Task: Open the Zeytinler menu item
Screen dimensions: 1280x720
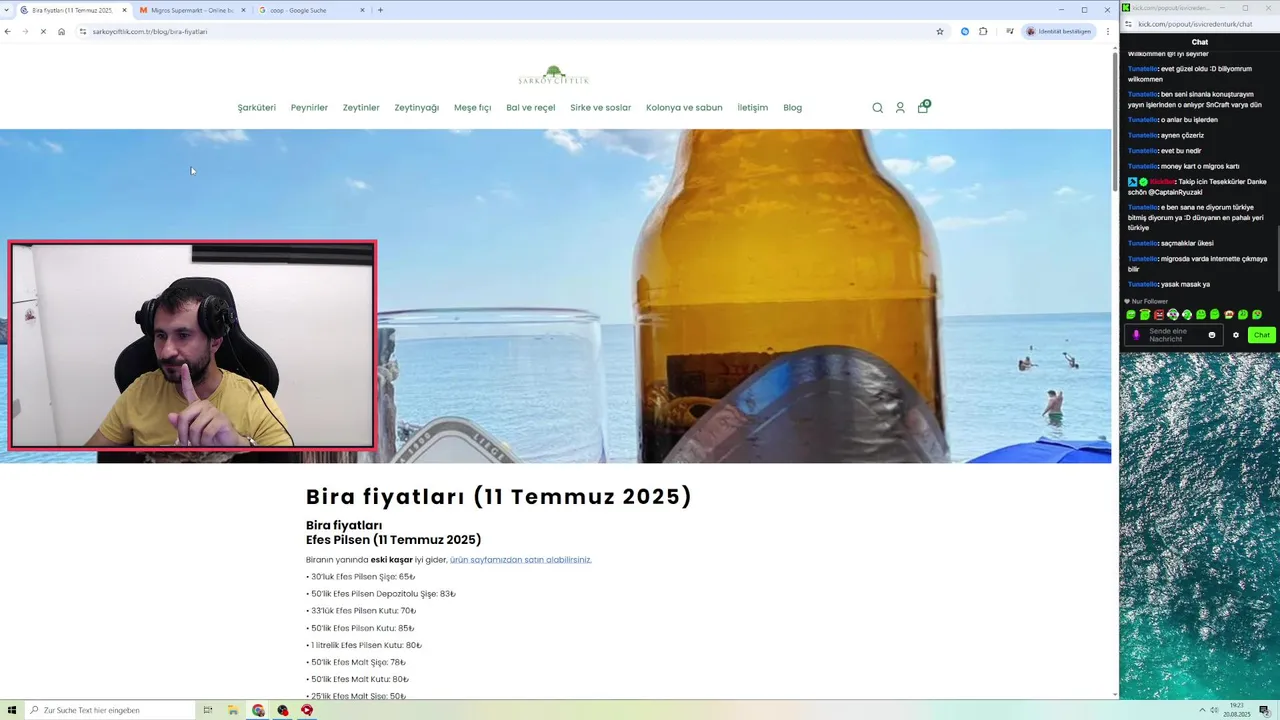Action: [361, 108]
